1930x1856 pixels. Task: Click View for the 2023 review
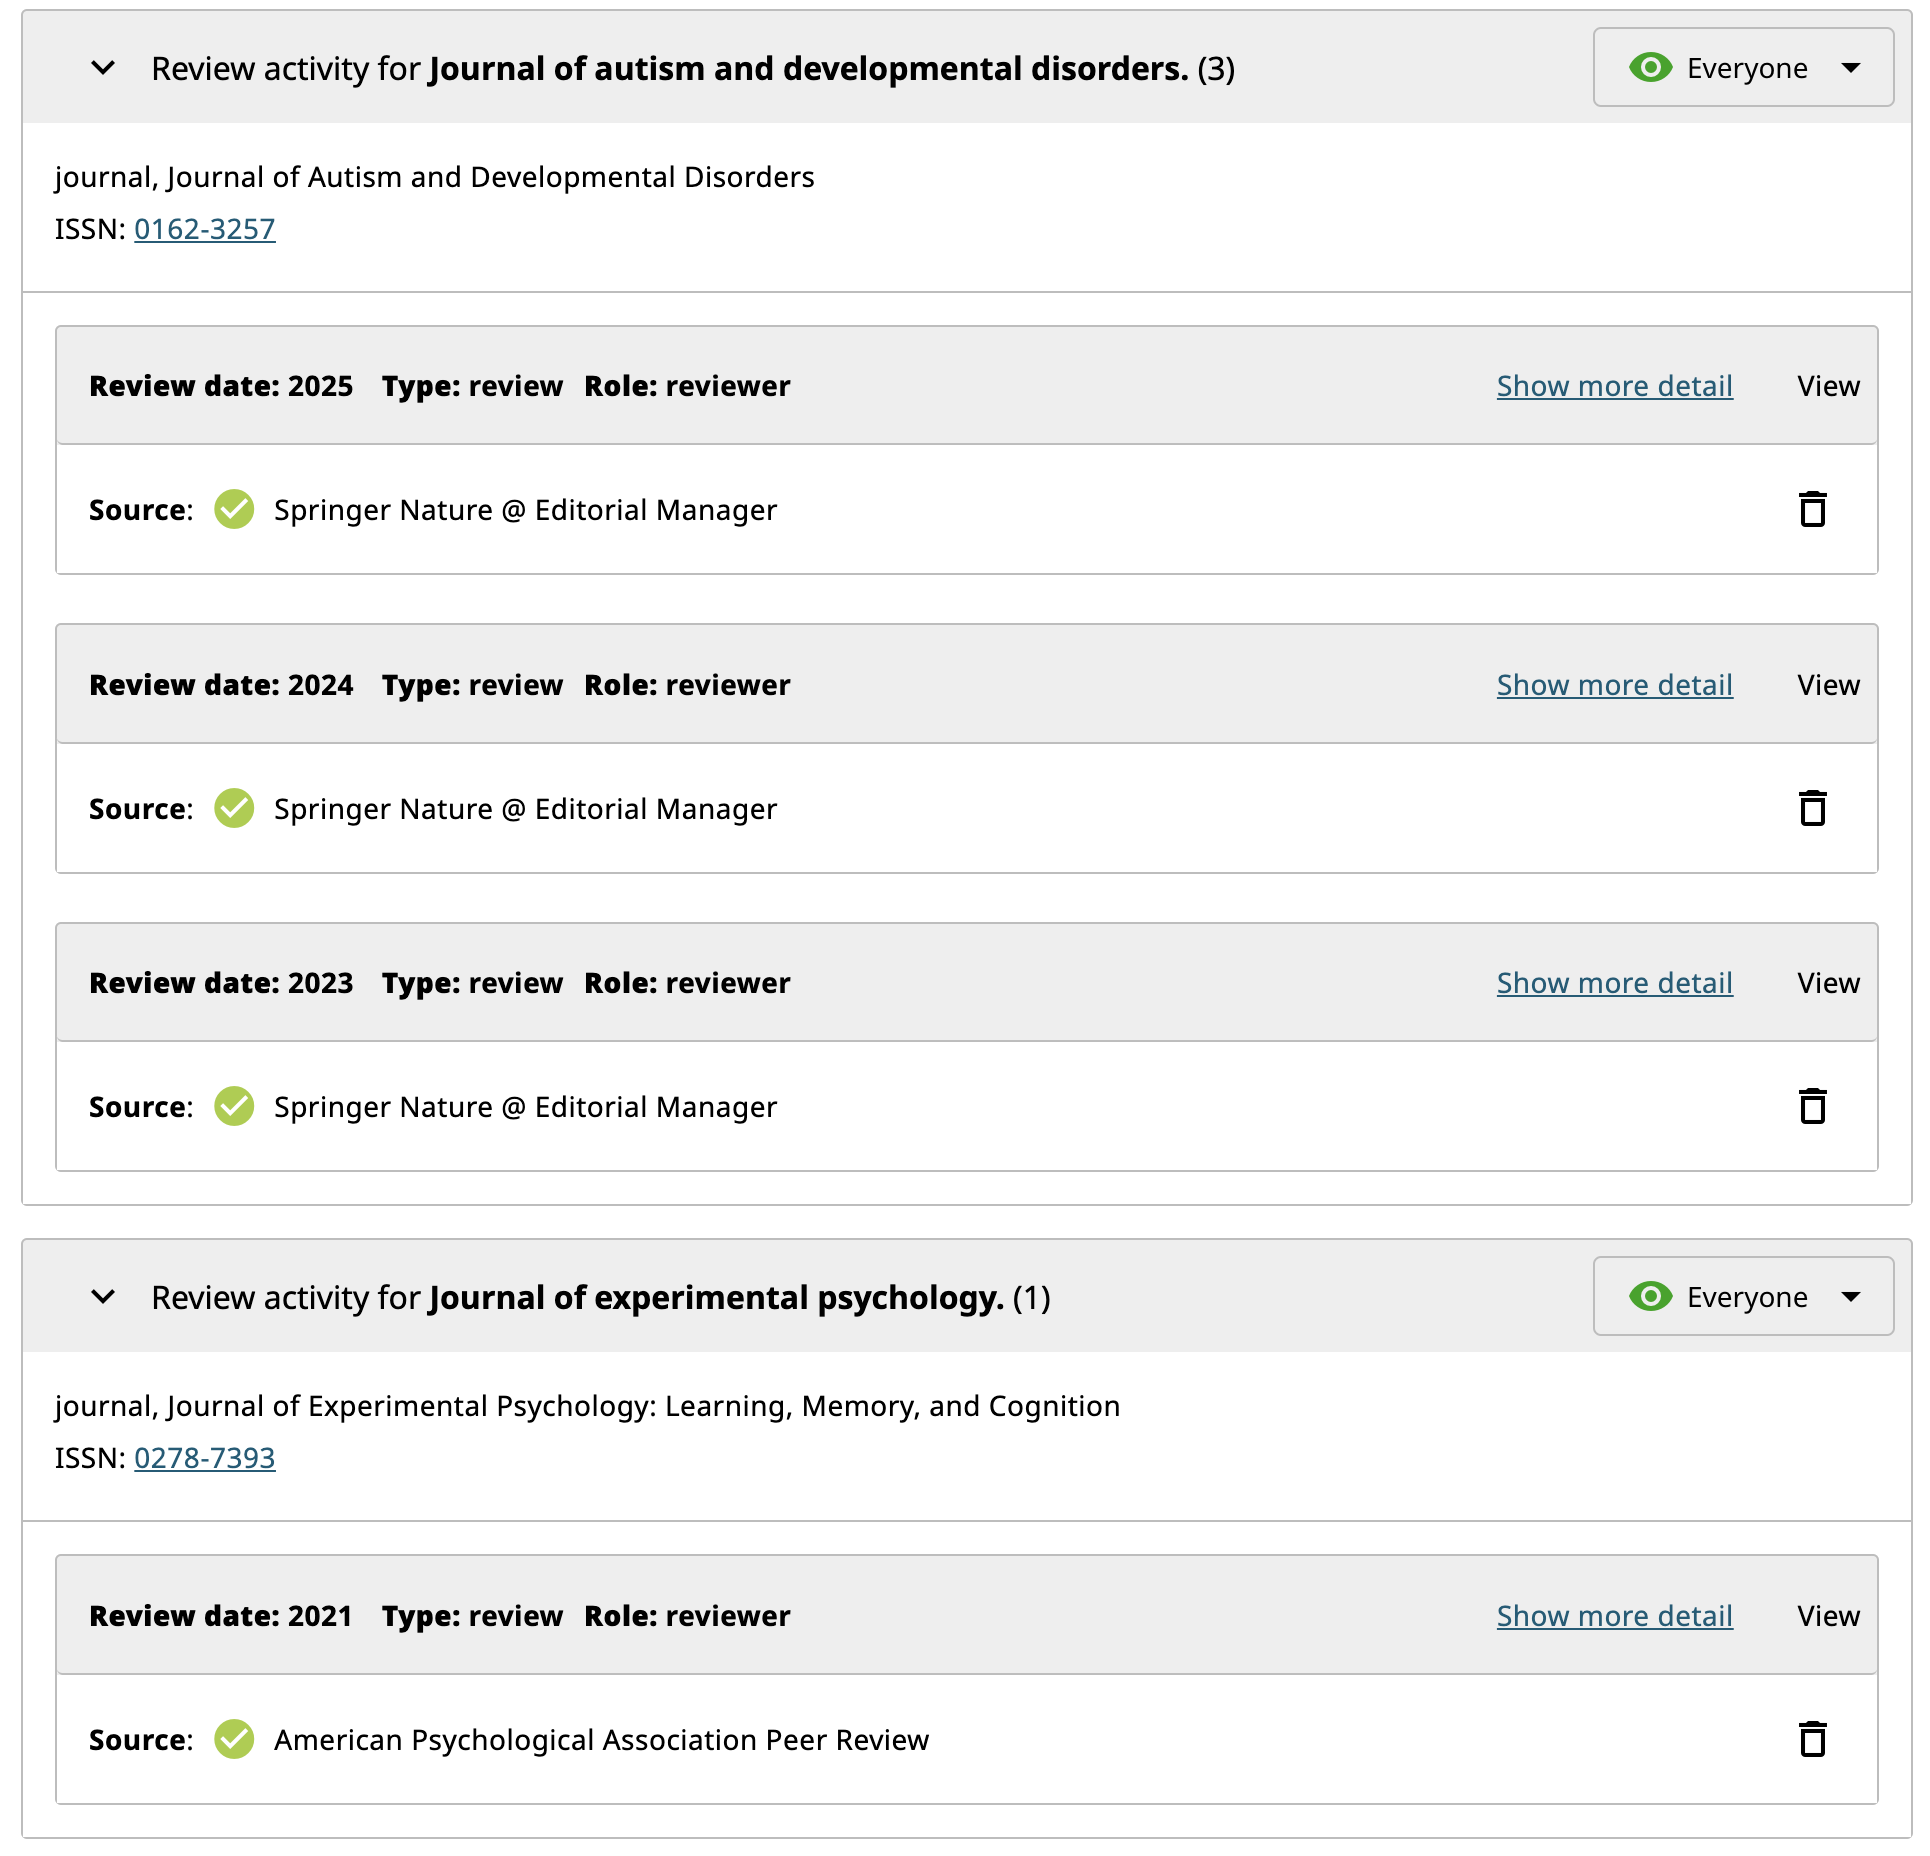[x=1828, y=983]
